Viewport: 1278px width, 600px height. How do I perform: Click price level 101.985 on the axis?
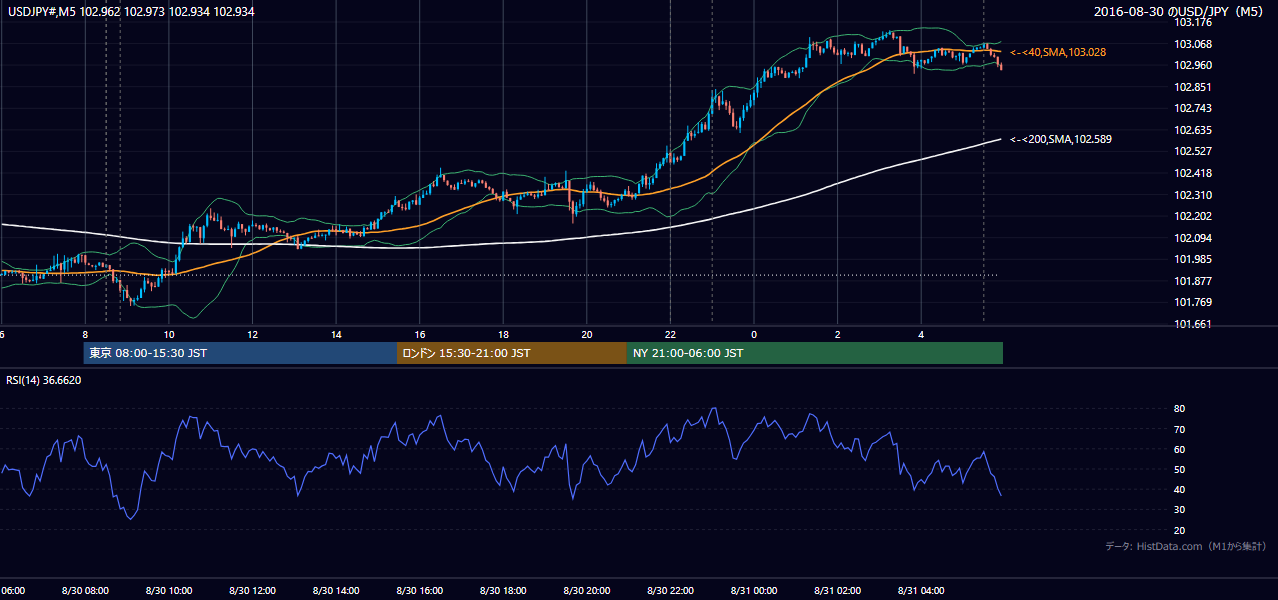point(1192,260)
